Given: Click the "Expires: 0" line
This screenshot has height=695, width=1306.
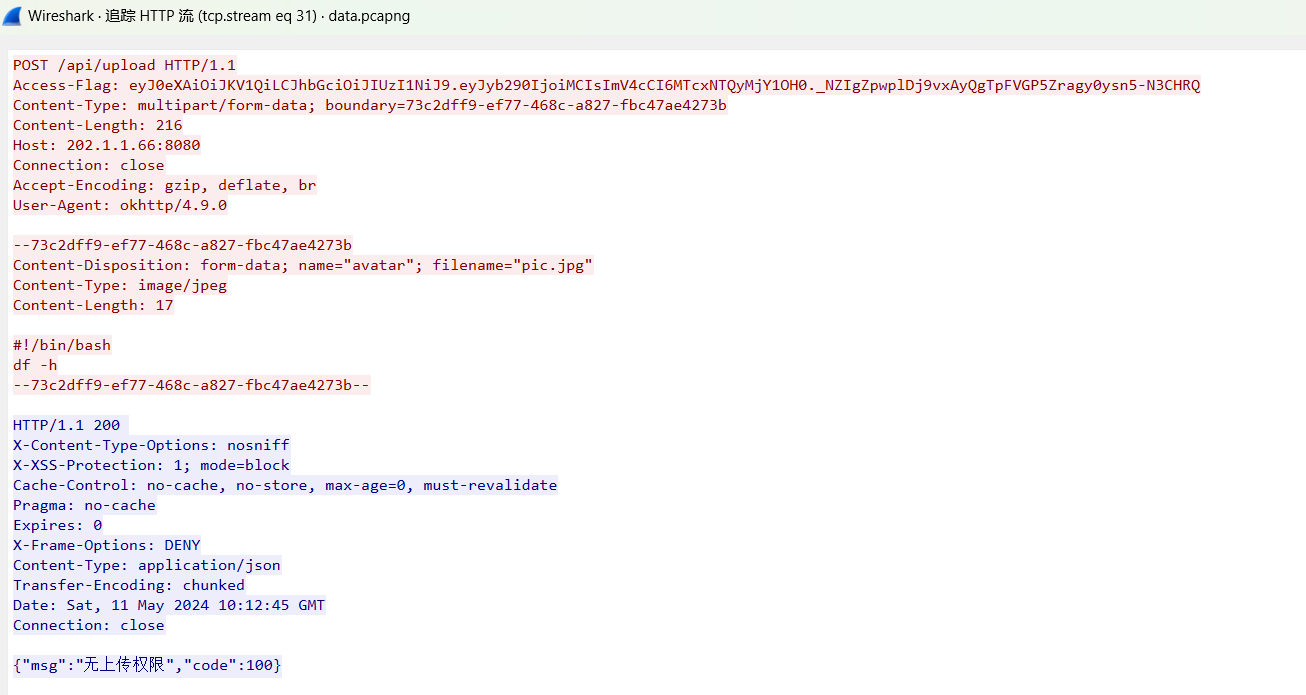Looking at the screenshot, I should click(x=58, y=525).
